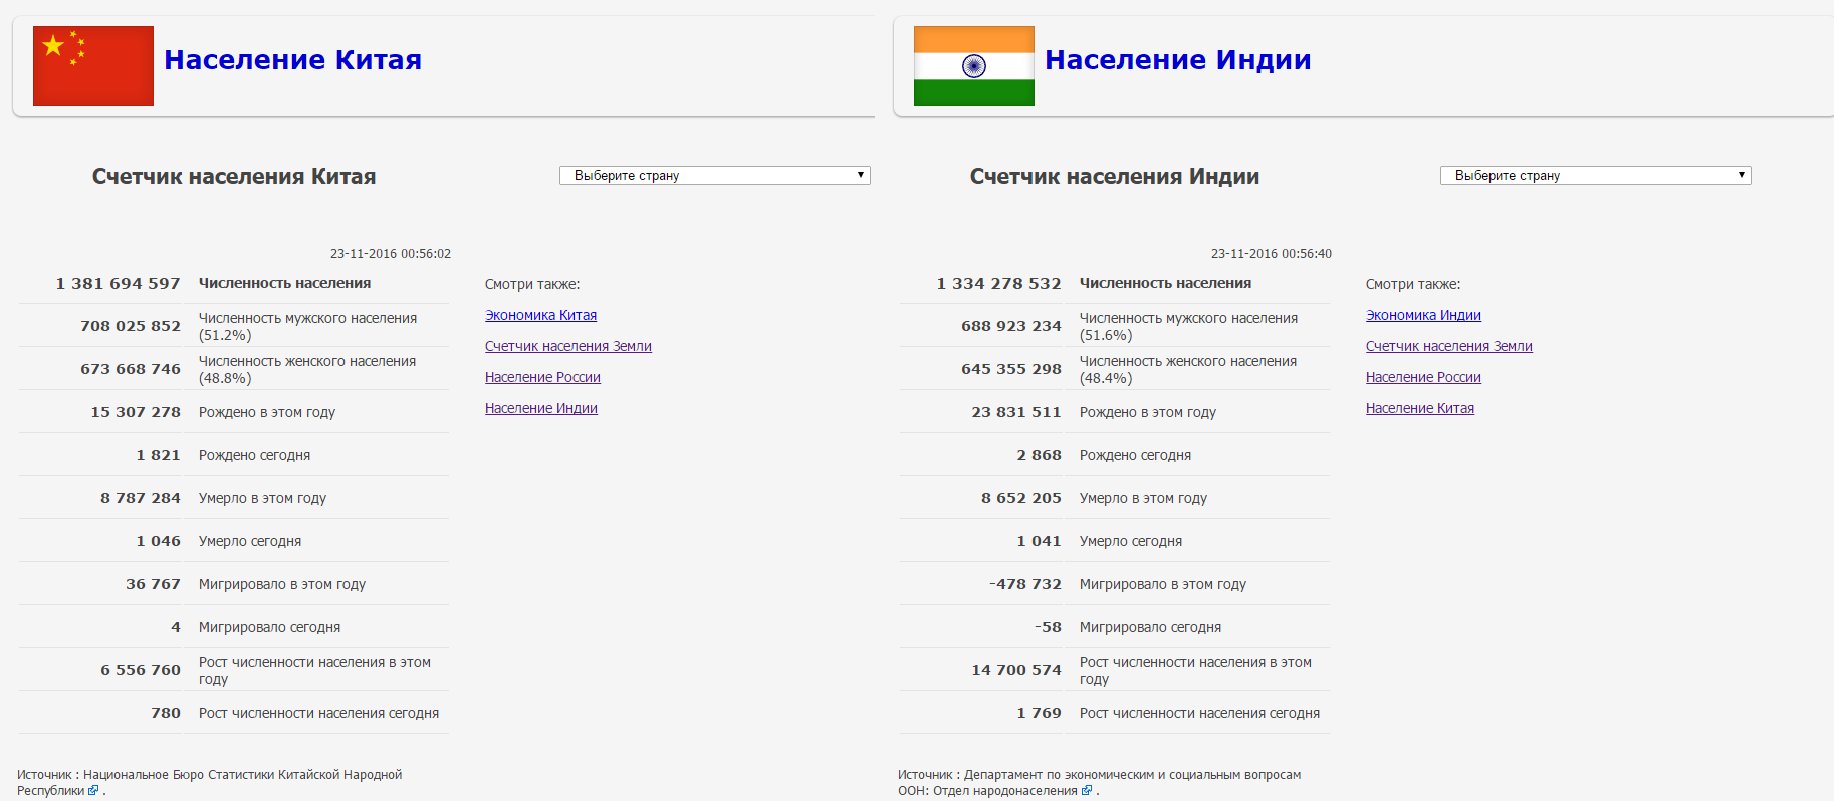Click China migration this year 36 767
Image resolution: width=1834 pixels, height=801 pixels.
153,584
